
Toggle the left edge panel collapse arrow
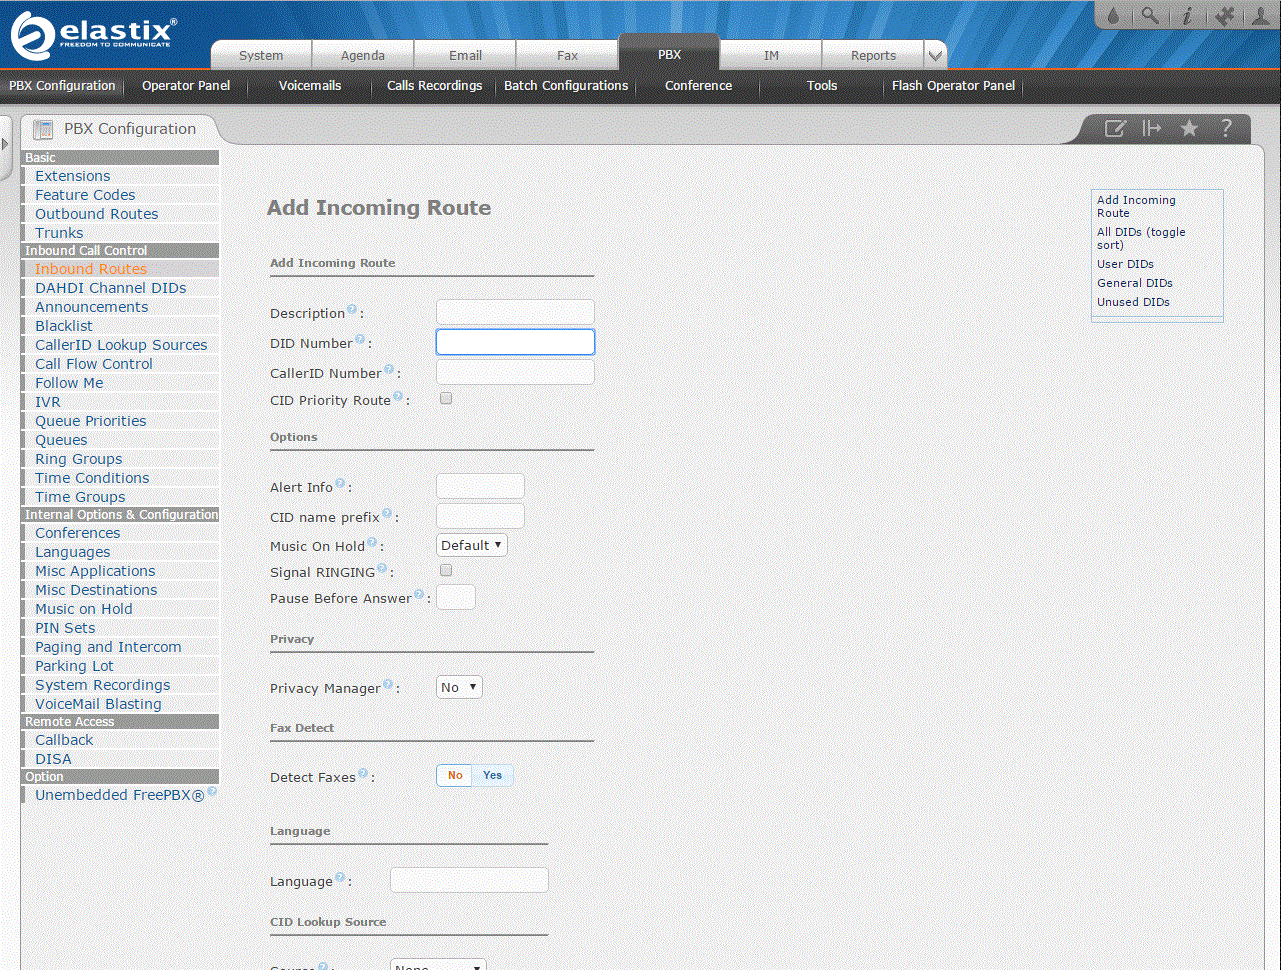pos(5,144)
